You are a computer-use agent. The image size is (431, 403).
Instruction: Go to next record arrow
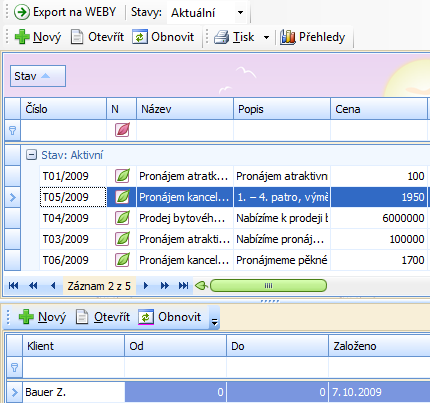(x=146, y=286)
